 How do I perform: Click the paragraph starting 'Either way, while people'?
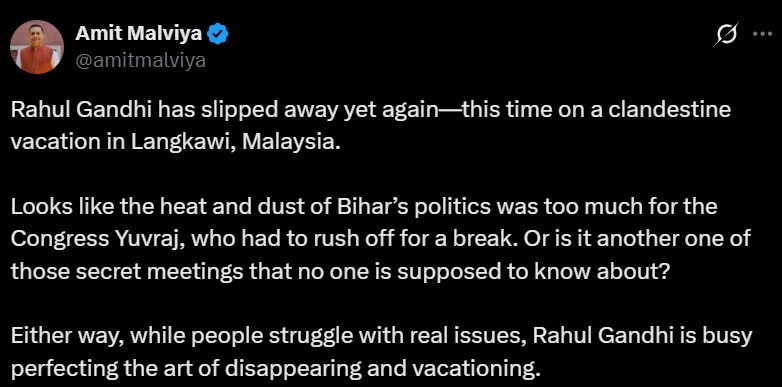(381, 353)
